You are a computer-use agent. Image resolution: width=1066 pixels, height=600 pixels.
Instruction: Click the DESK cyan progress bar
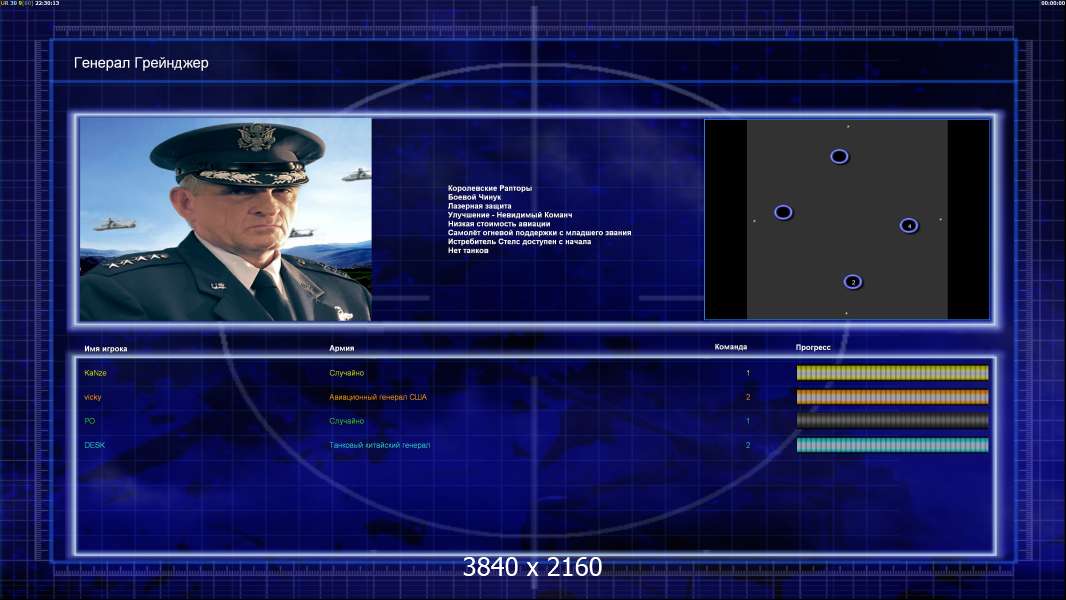click(892, 445)
